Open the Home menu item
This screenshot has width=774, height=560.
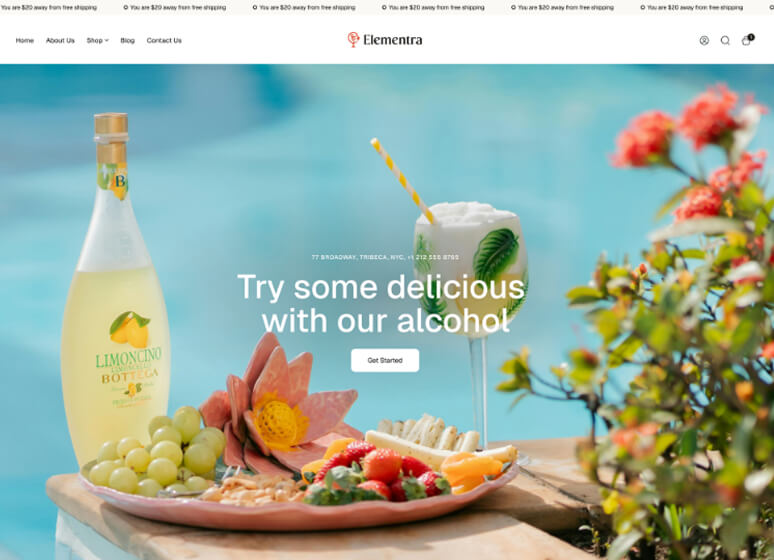[25, 40]
